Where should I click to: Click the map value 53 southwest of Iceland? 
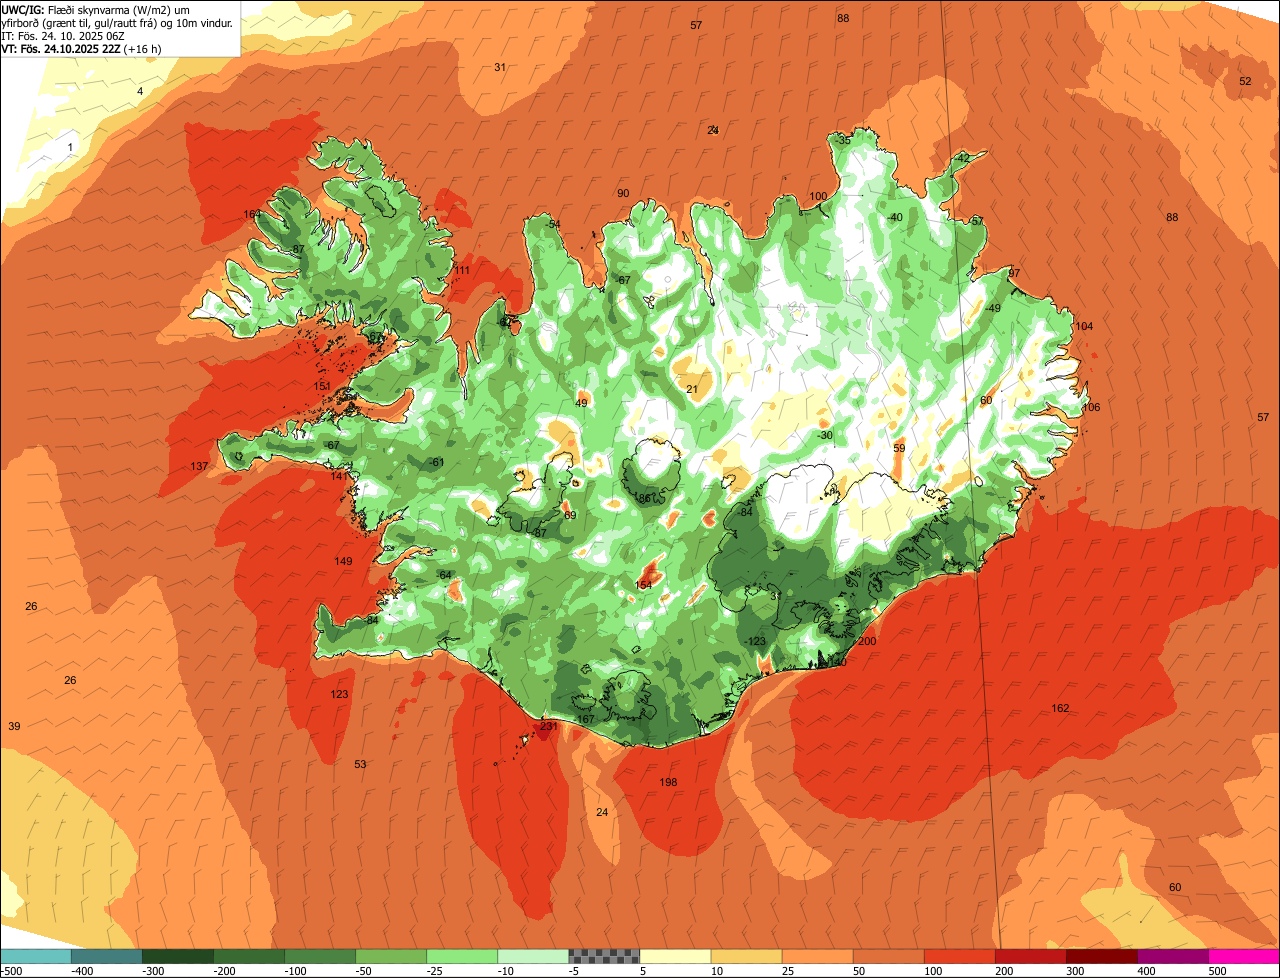[x=360, y=765]
